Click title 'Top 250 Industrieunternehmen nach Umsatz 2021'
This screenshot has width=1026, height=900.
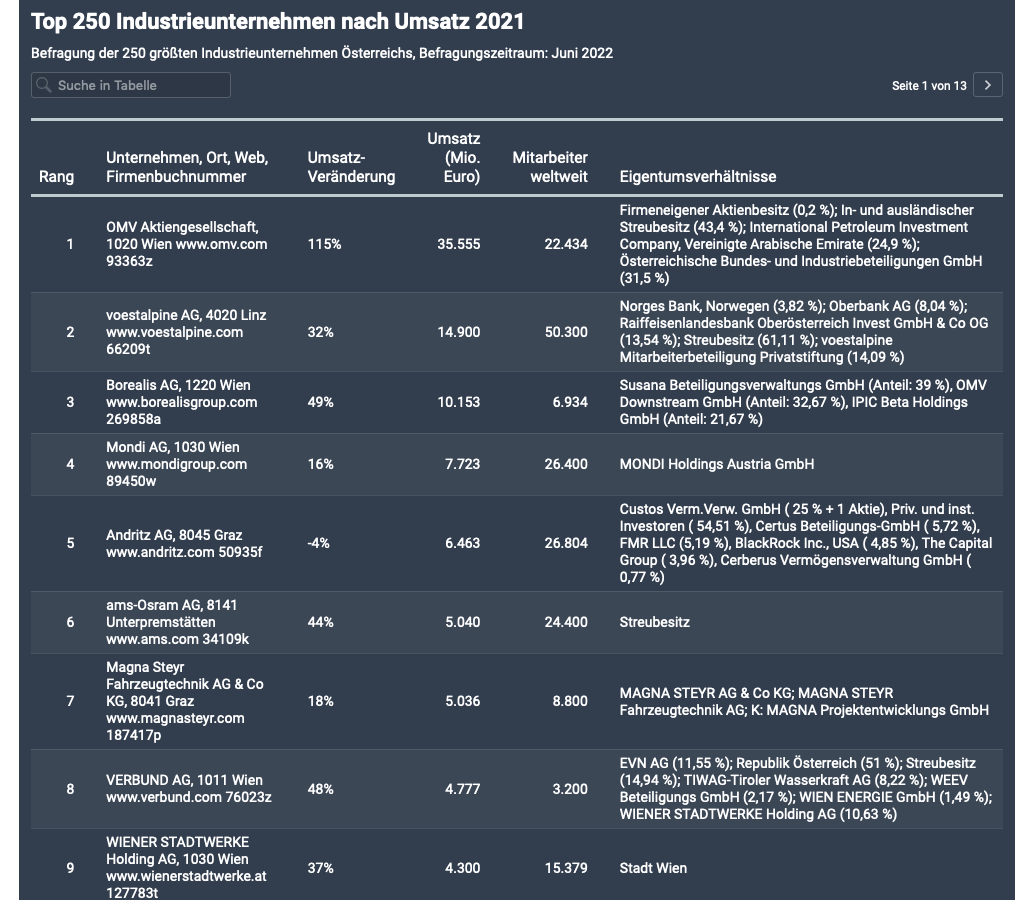pos(277,22)
